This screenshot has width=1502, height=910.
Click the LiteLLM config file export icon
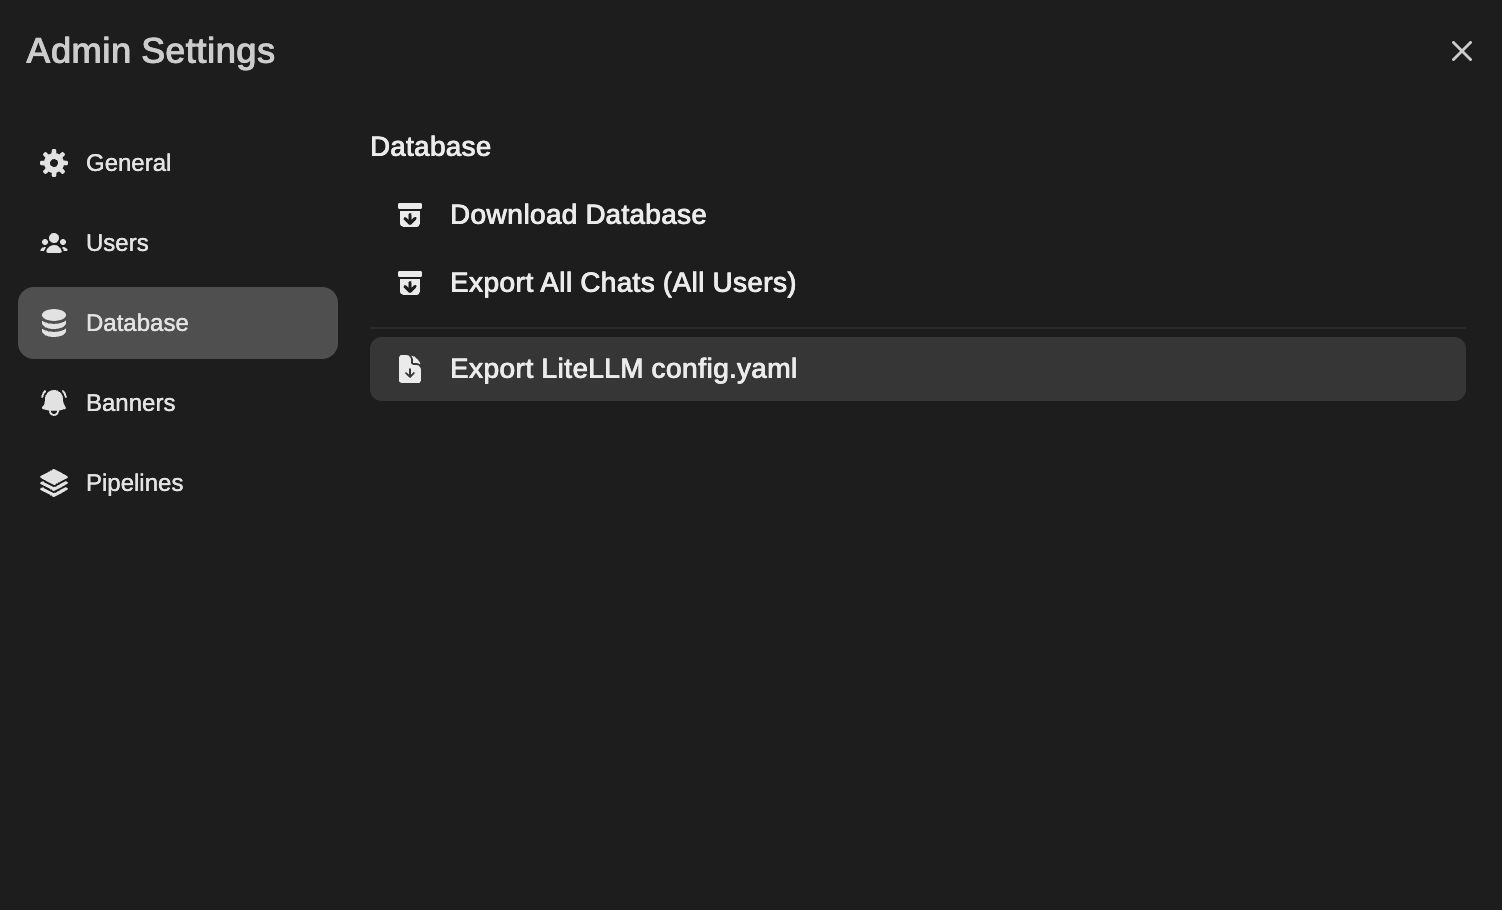pyautogui.click(x=410, y=369)
